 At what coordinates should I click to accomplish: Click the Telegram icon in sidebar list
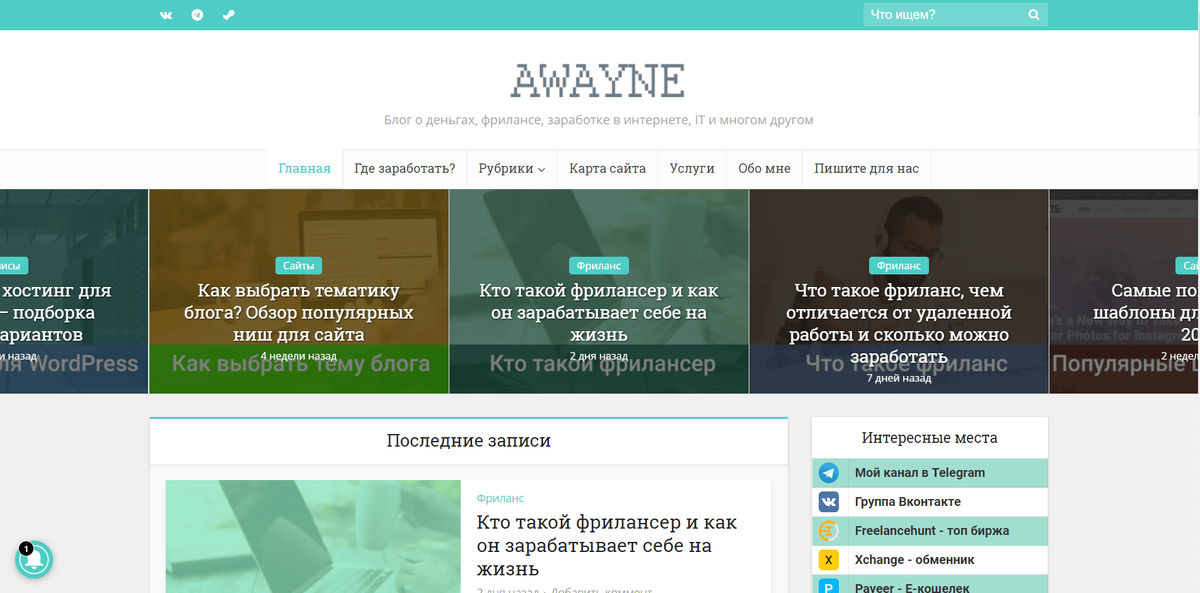pos(829,473)
